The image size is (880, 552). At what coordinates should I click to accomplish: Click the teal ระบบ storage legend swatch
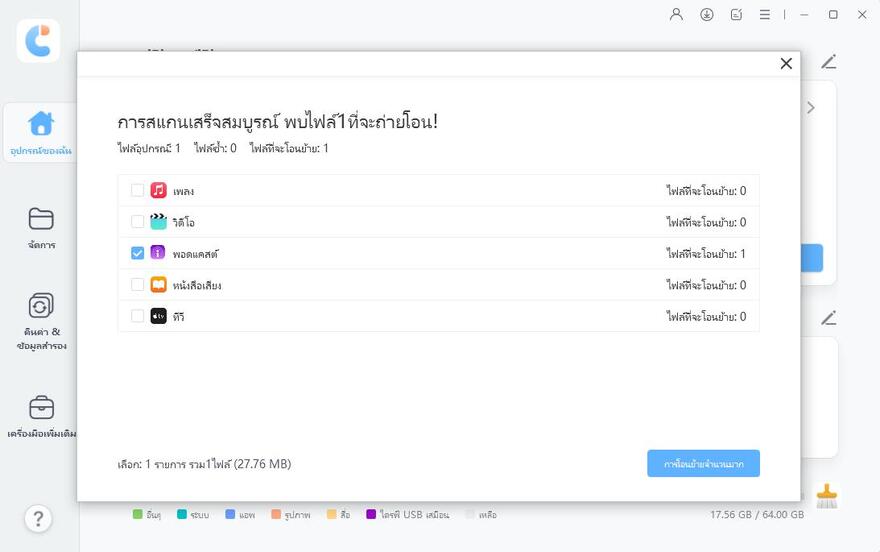(181, 514)
